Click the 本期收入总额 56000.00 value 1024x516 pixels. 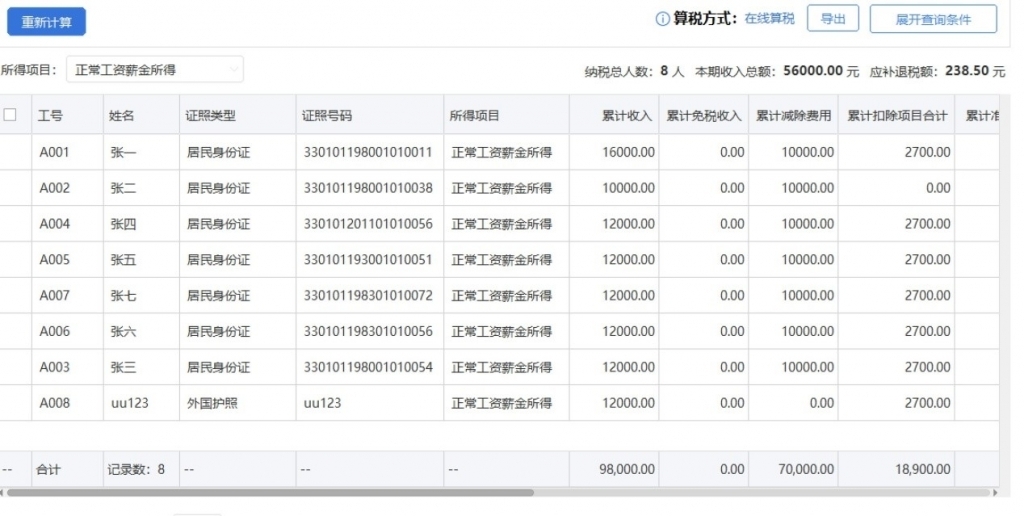pyautogui.click(x=813, y=71)
